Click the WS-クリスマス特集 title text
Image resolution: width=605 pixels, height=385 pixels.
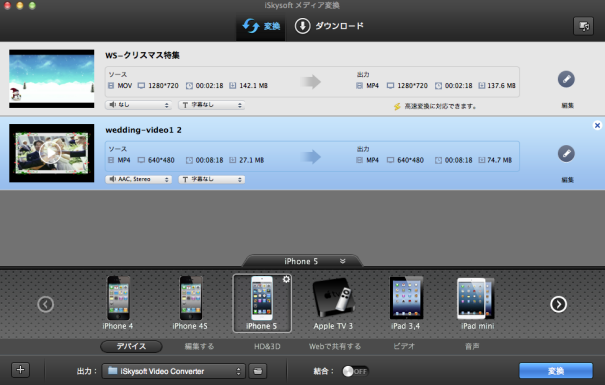142,56
